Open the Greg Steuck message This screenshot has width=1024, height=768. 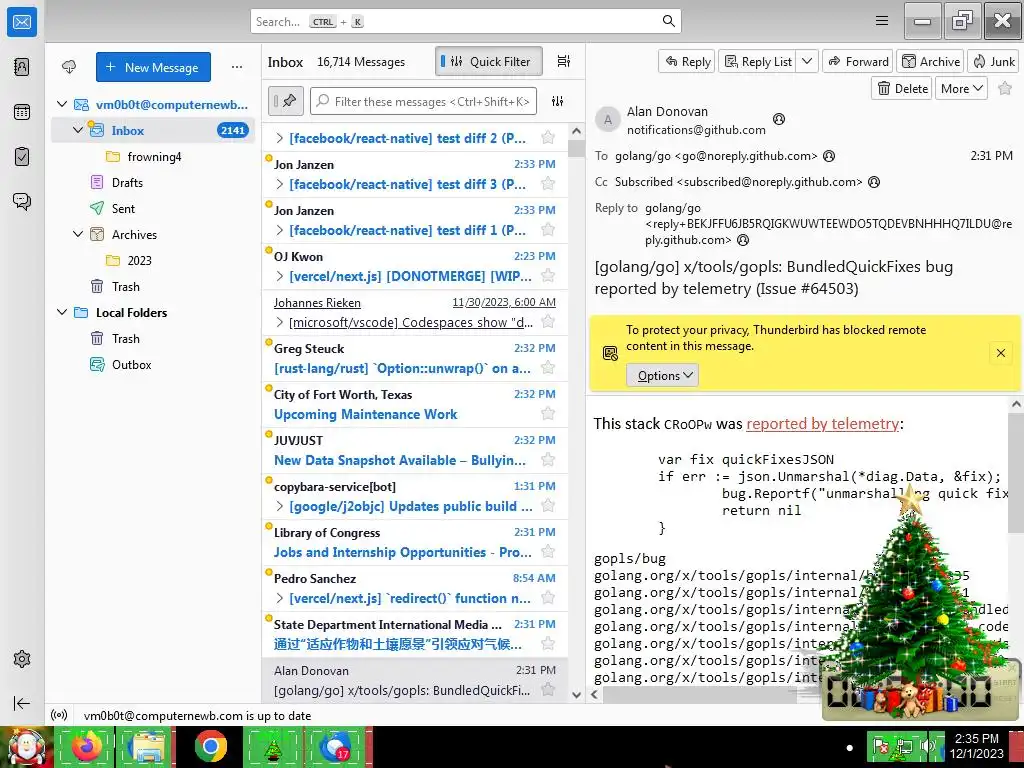[415, 359]
